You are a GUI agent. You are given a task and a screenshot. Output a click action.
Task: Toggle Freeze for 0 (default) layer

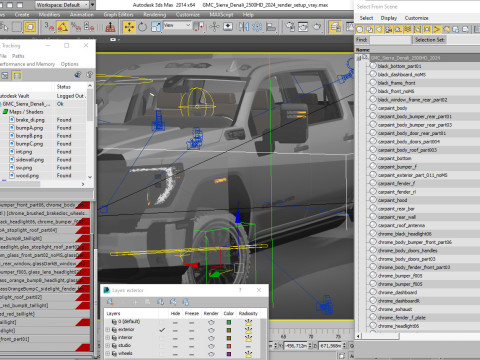tap(191, 322)
